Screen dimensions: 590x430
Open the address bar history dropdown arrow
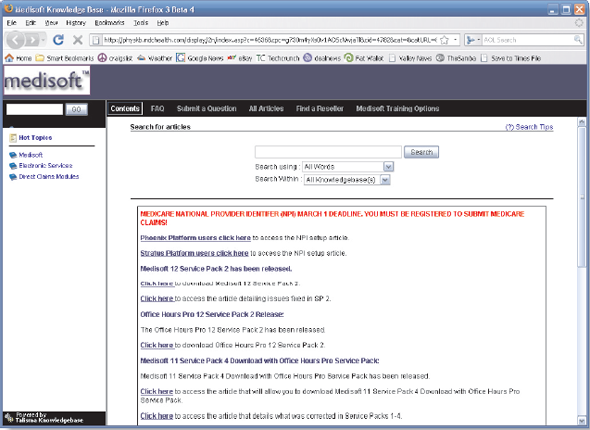455,40
